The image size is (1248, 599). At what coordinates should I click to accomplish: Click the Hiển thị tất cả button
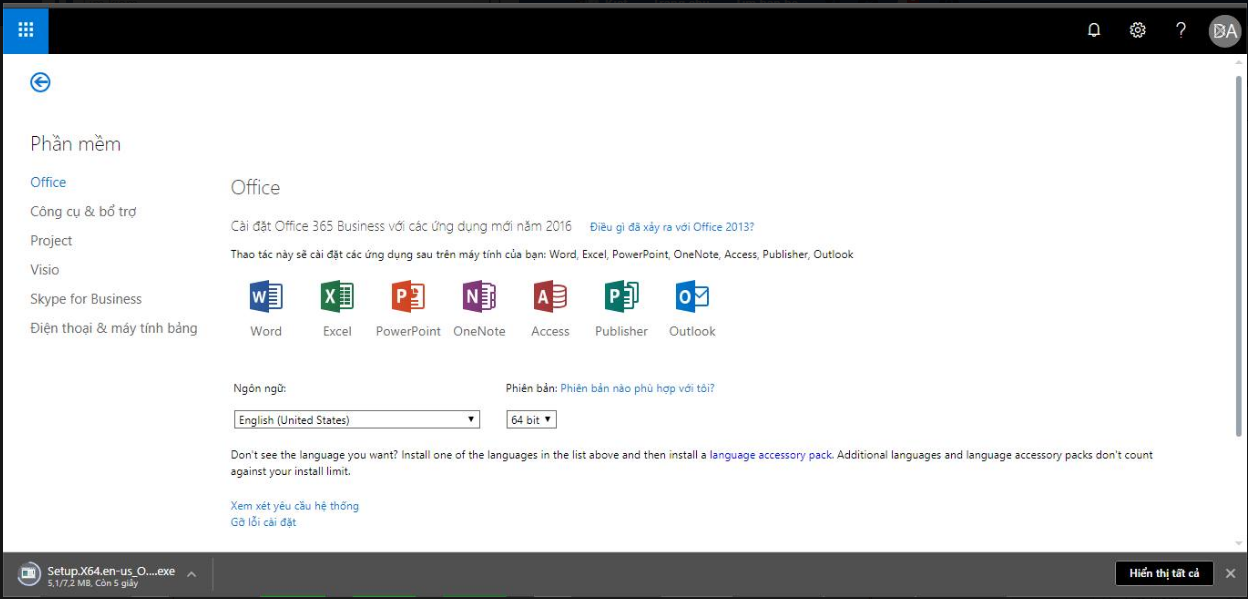(x=1164, y=573)
